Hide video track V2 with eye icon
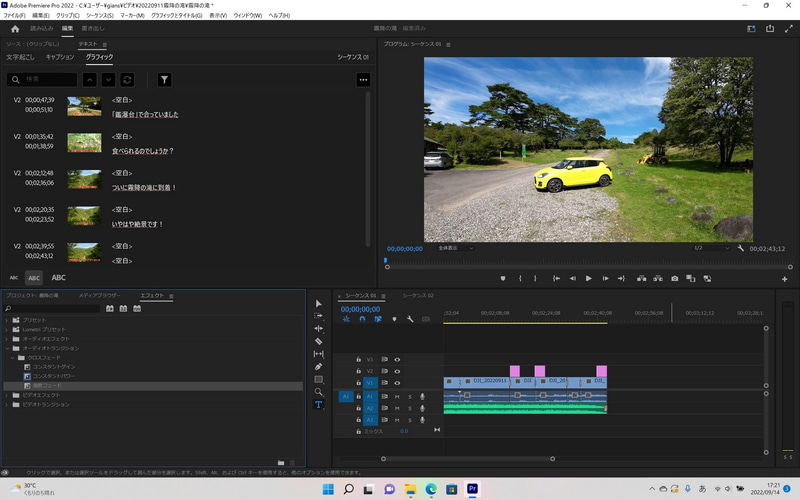Screen dimensions: 800x500 click(x=397, y=371)
